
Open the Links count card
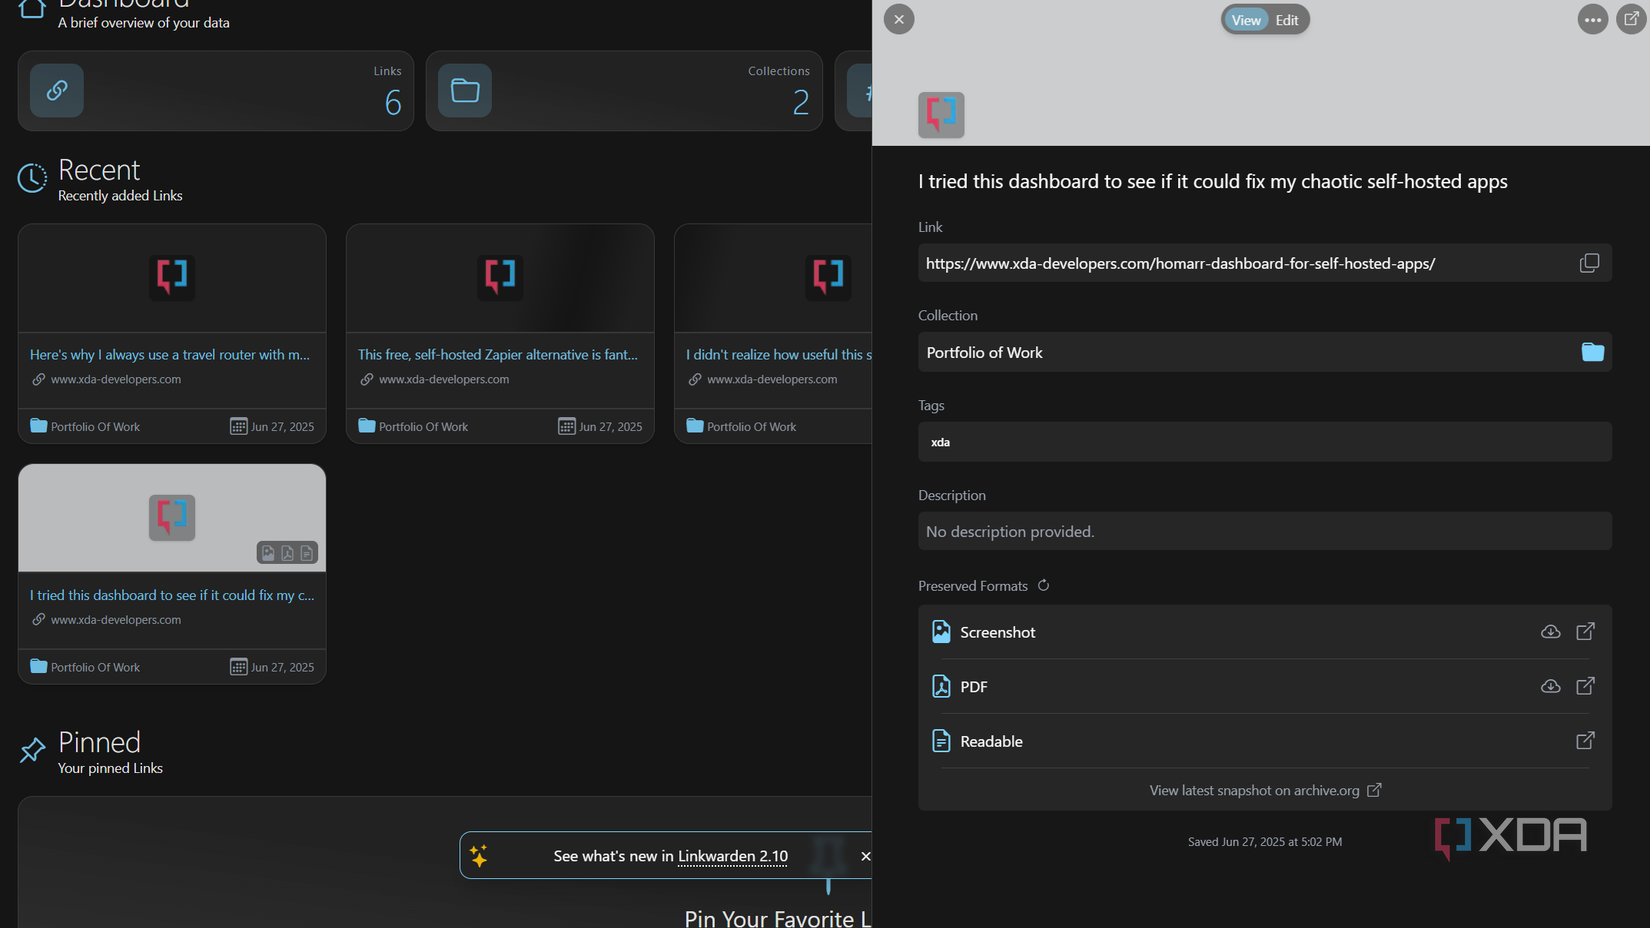coord(216,91)
